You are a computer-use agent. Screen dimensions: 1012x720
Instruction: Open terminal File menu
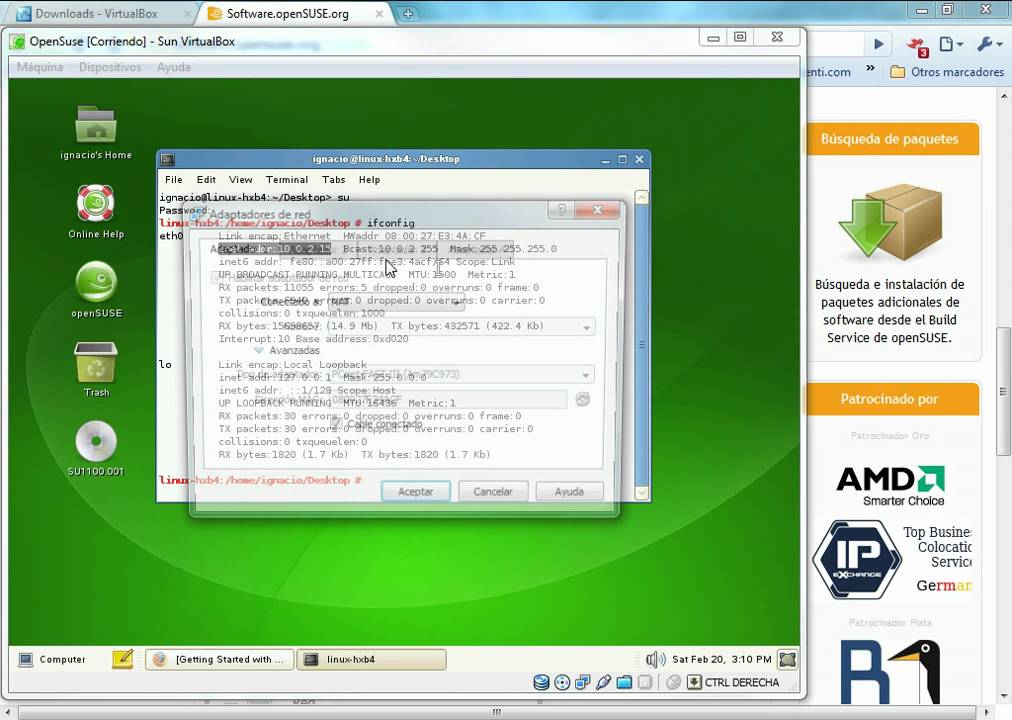pyautogui.click(x=174, y=179)
